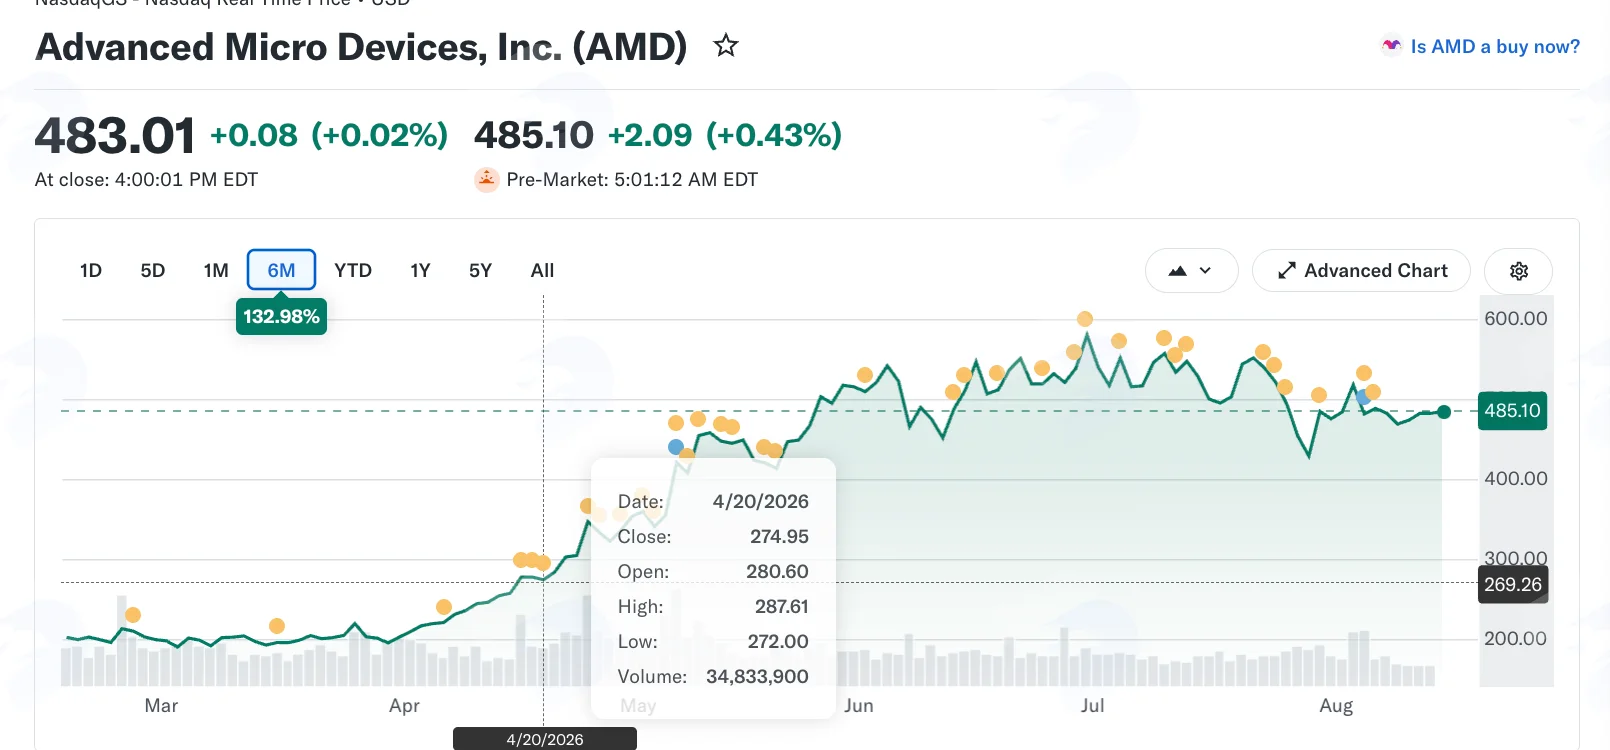The width and height of the screenshot is (1610, 750).
Task: Show the 1Y price range
Action: point(420,271)
